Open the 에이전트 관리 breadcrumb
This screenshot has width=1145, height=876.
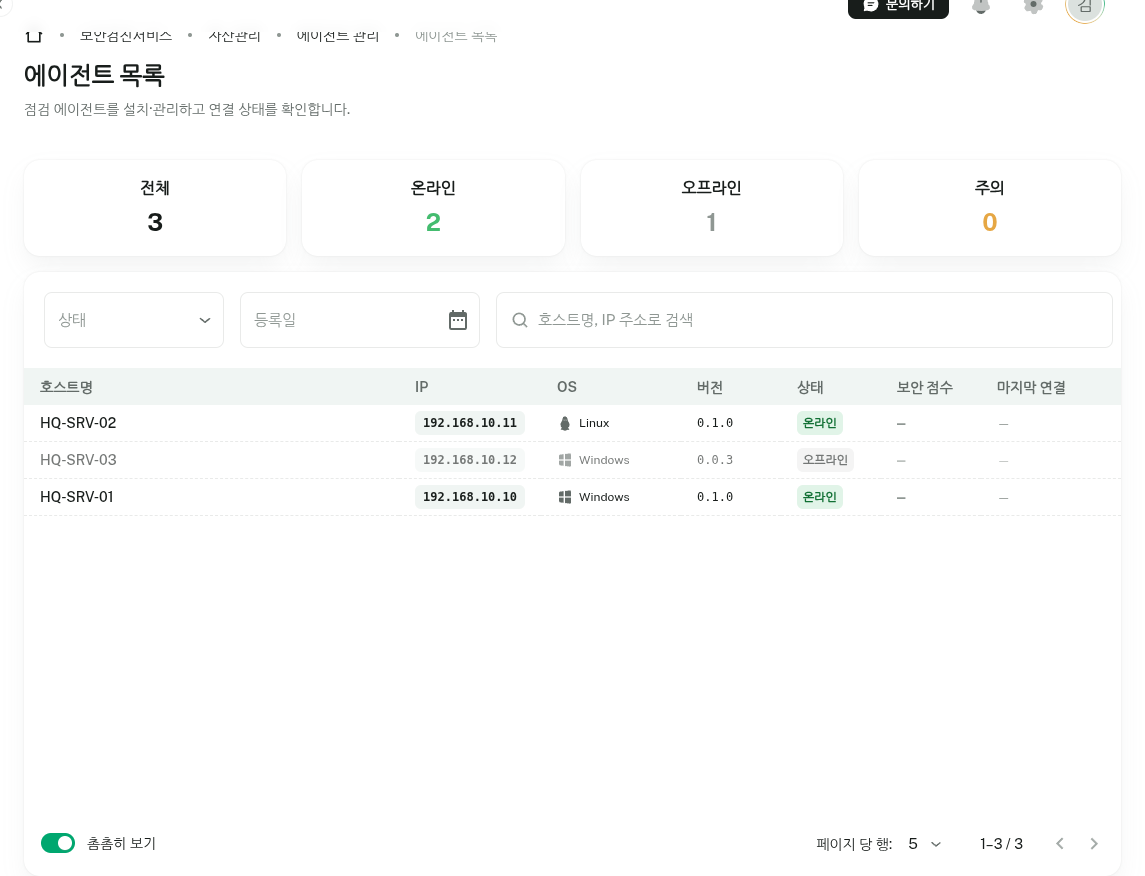click(337, 35)
